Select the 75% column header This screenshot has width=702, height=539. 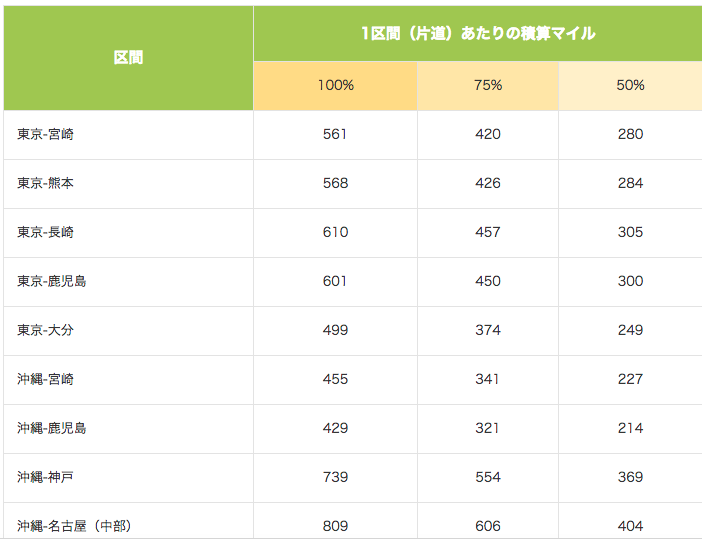(x=488, y=86)
